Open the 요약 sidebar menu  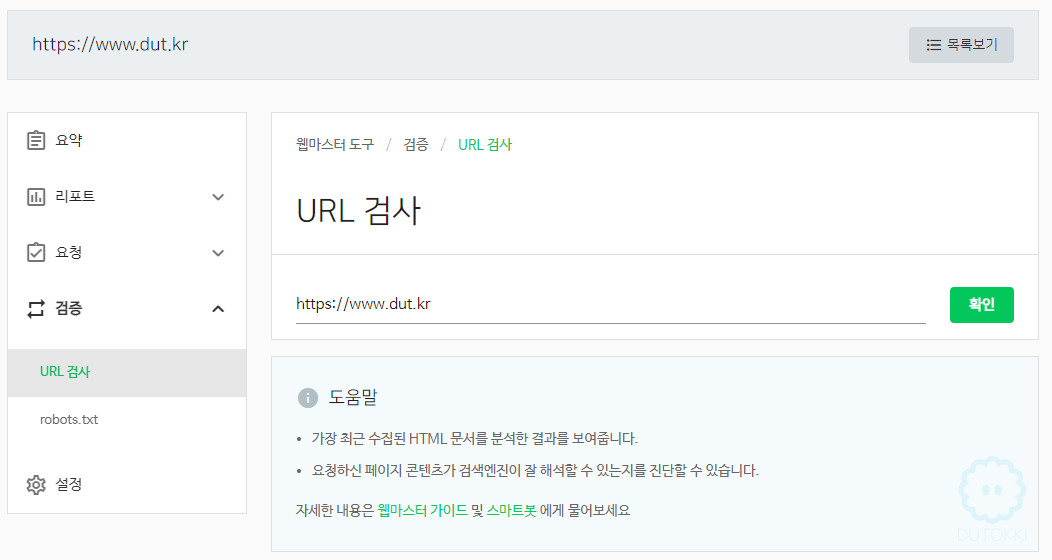click(x=127, y=140)
